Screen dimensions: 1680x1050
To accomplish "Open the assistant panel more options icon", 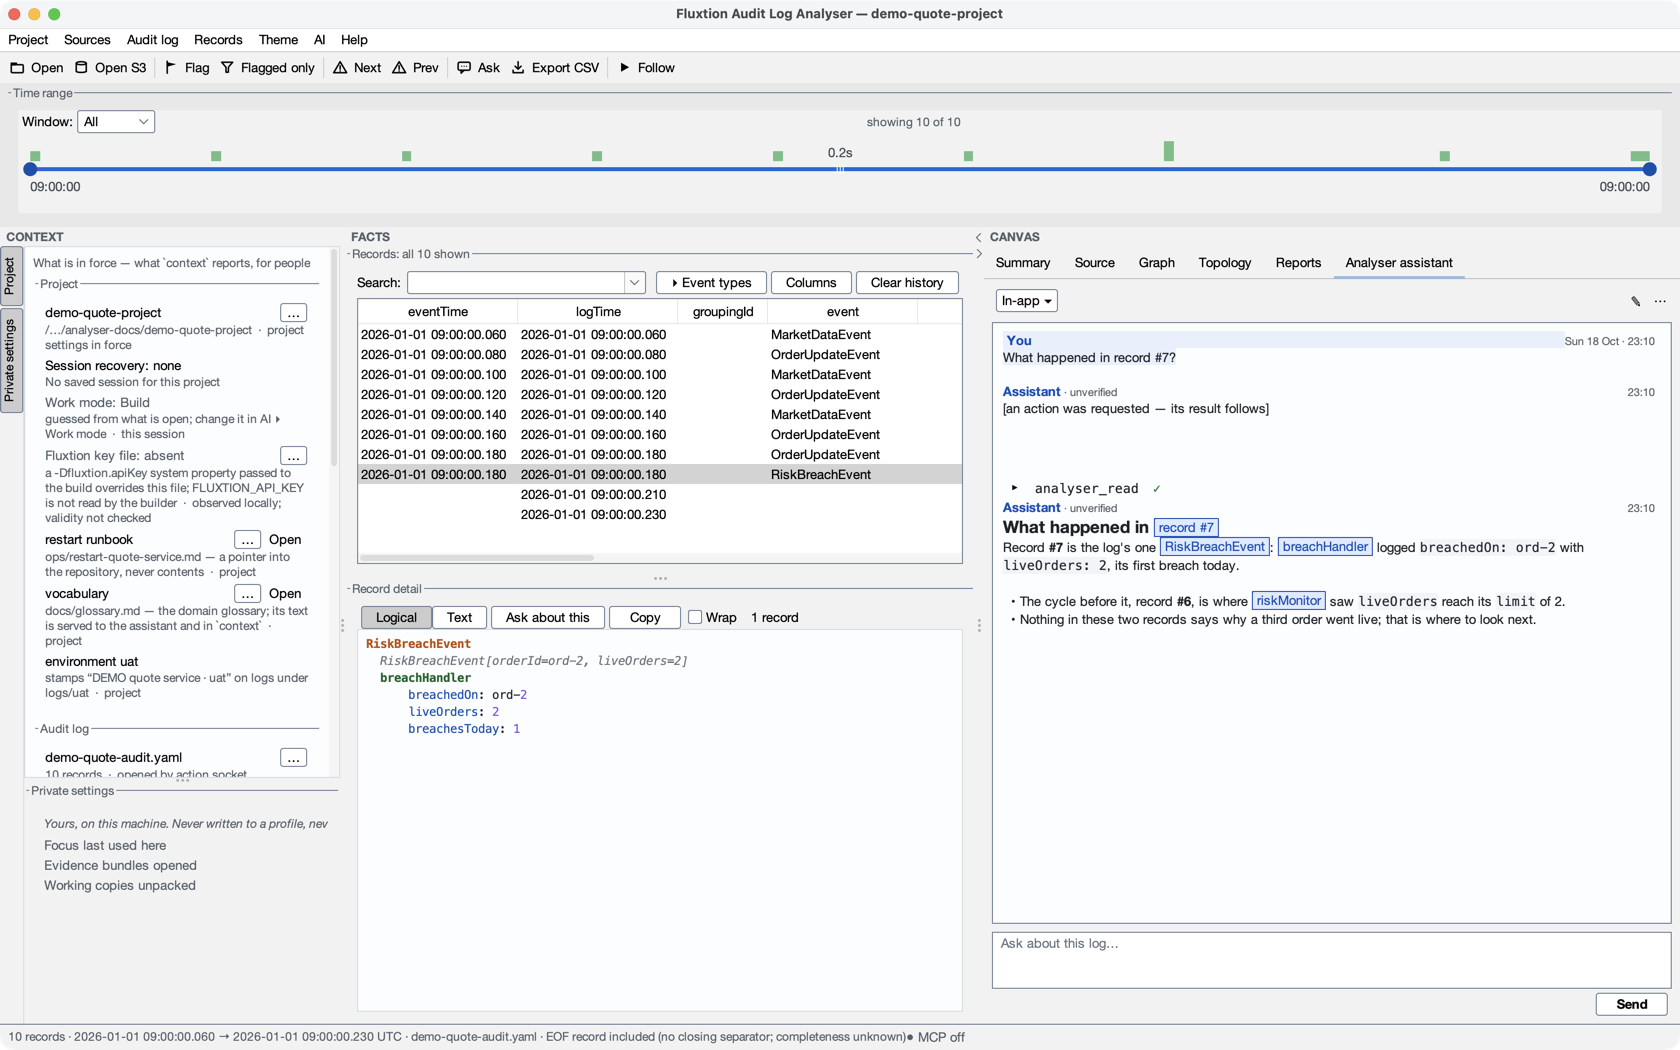I will (x=1660, y=301).
